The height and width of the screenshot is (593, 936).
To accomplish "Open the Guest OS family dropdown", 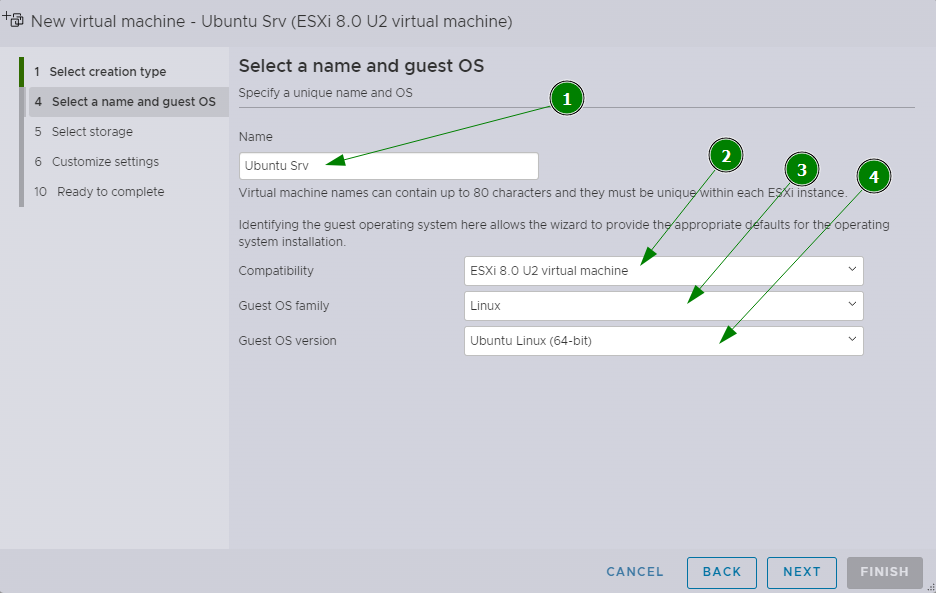I will point(664,305).
